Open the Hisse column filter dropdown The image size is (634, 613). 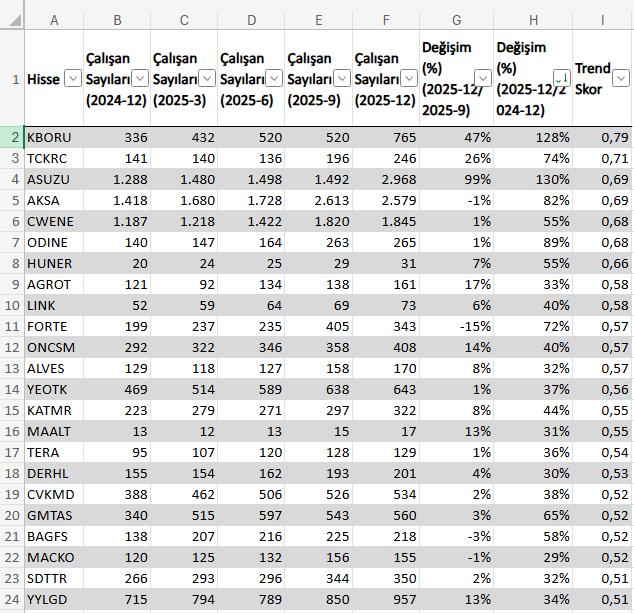pos(73,78)
